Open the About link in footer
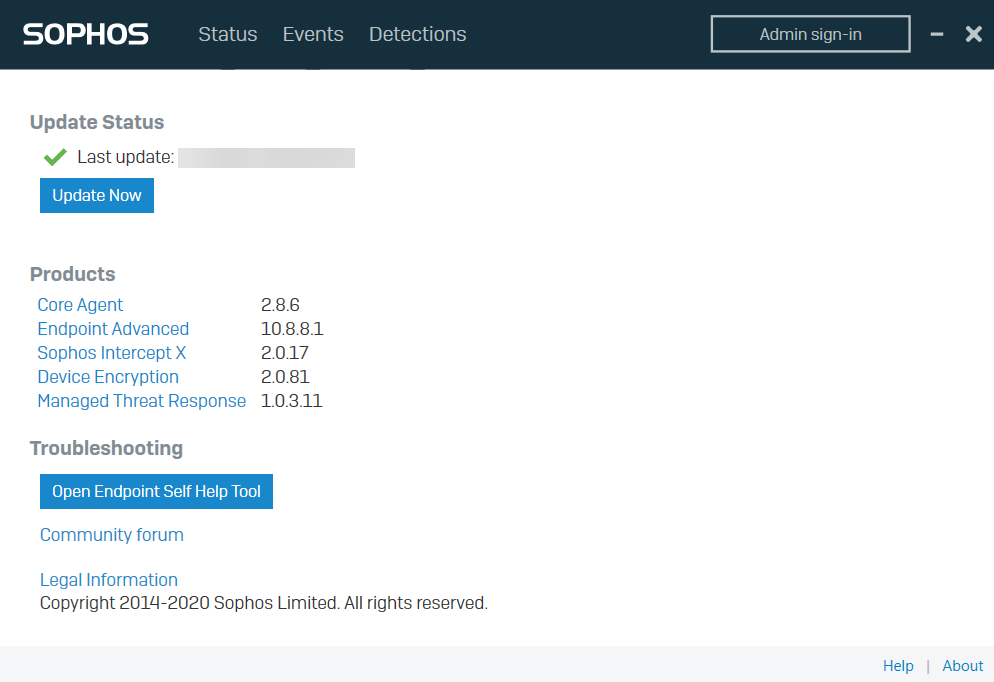 click(962, 666)
